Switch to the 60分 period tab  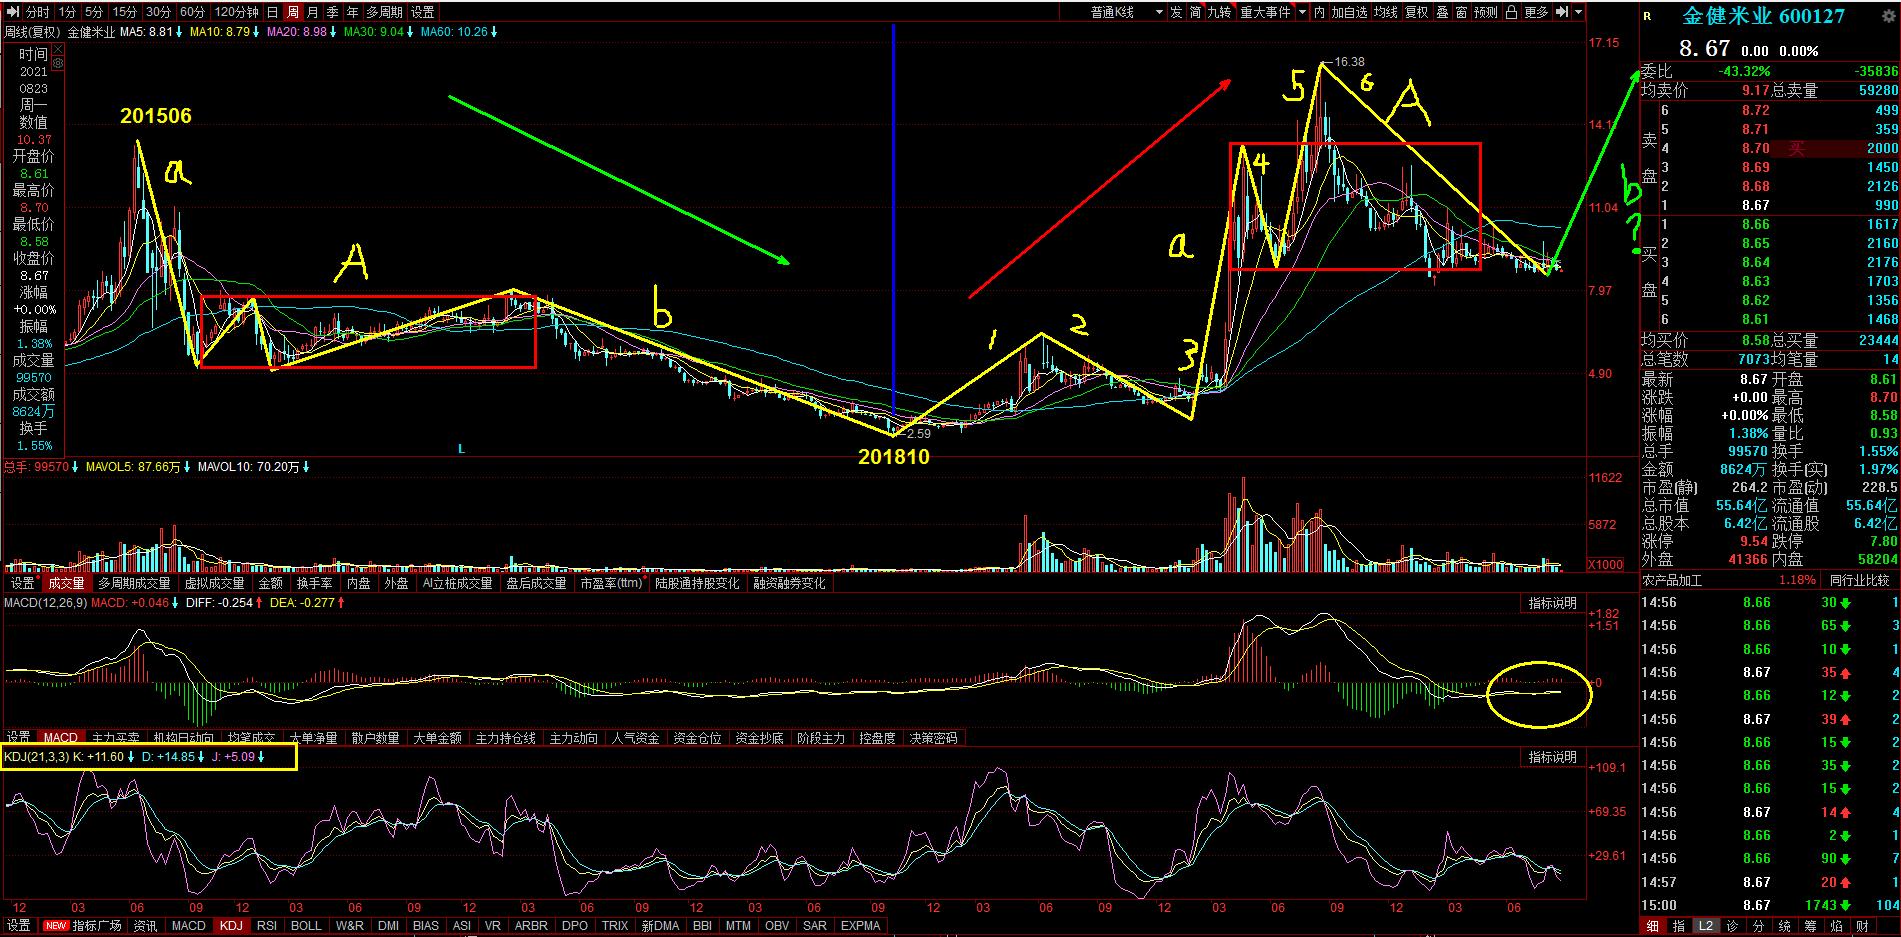[x=192, y=12]
